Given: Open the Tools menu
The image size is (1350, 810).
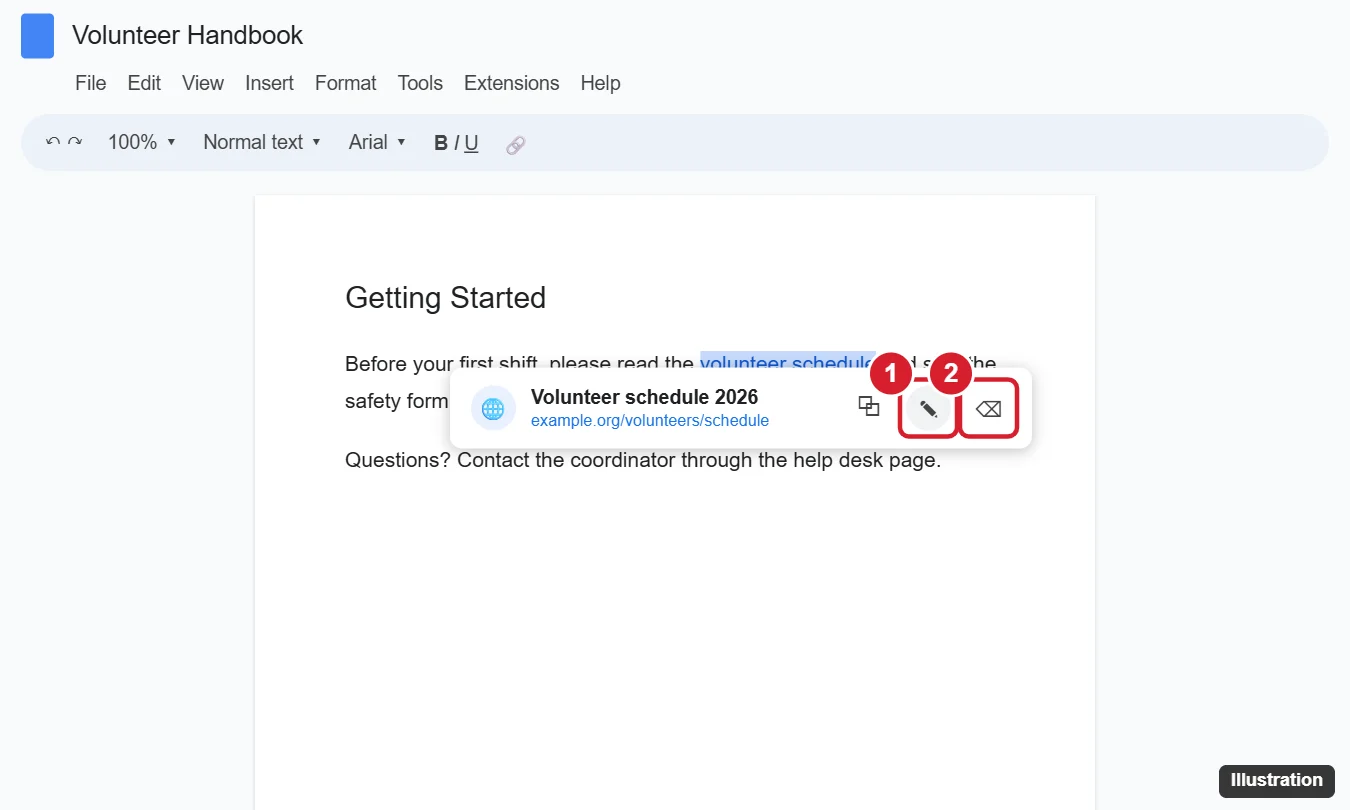Looking at the screenshot, I should 420,83.
